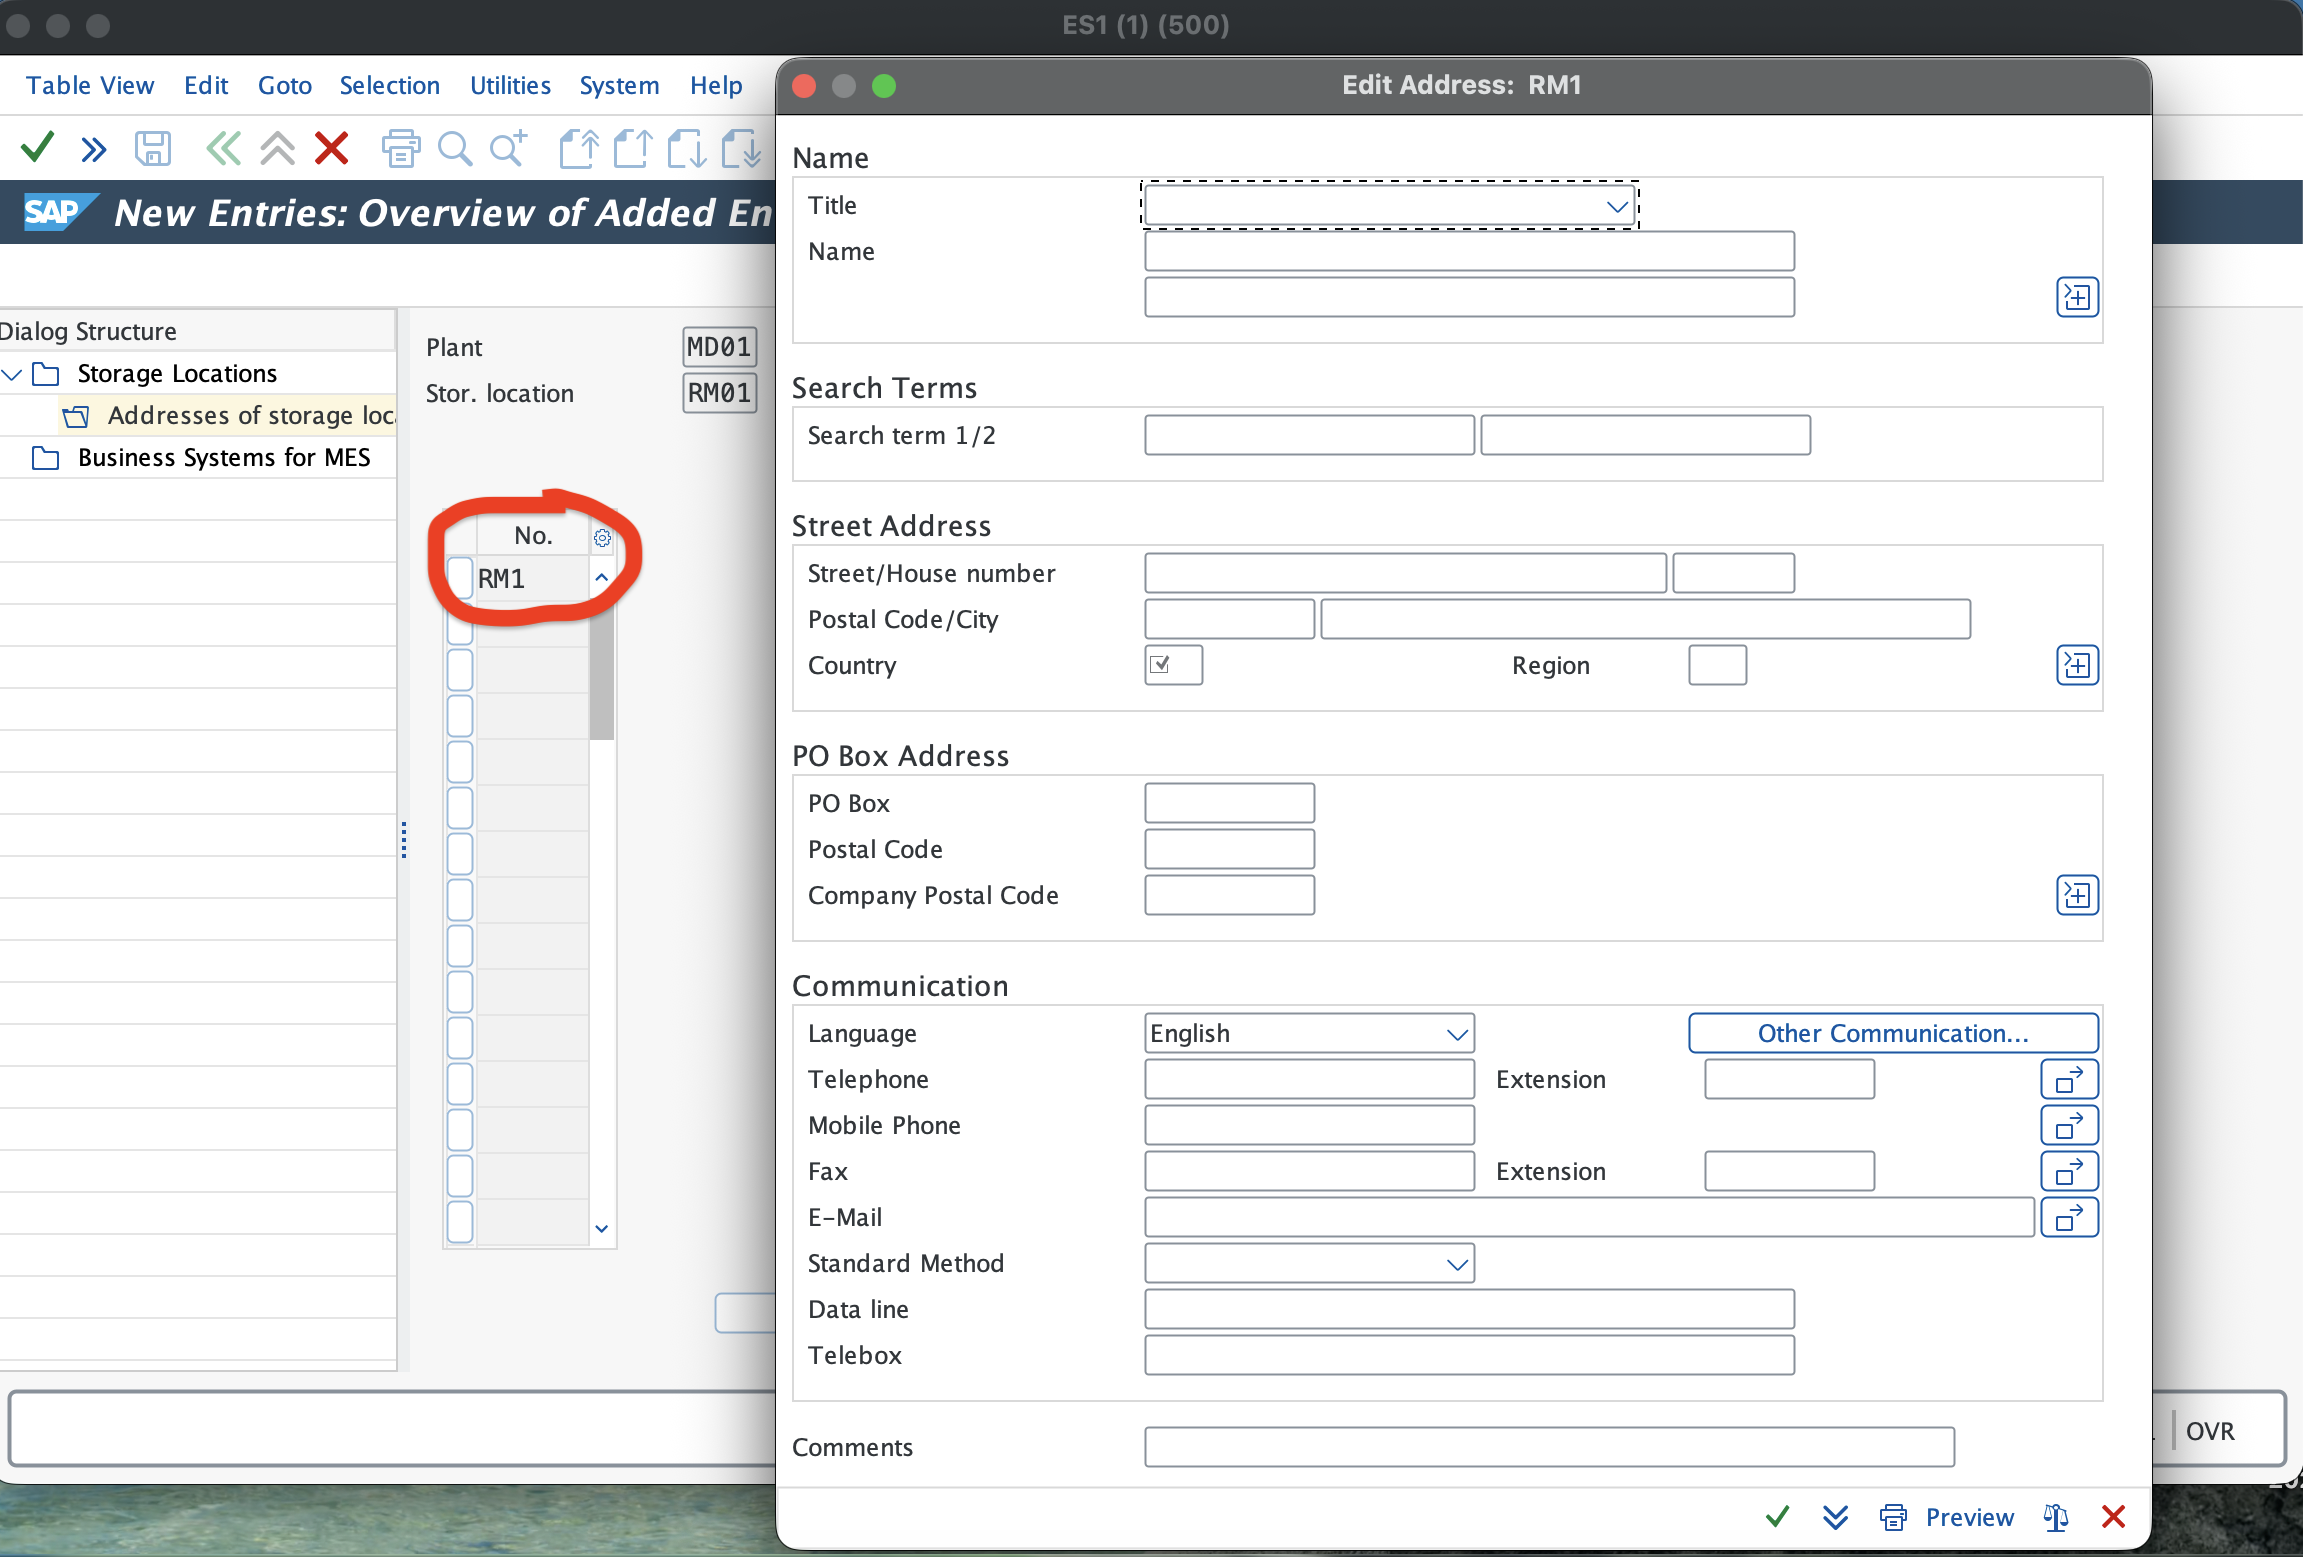Viewport: 2303px width, 1557px height.
Task: Expand more Street Address fields with plus icon
Action: [x=2077, y=665]
